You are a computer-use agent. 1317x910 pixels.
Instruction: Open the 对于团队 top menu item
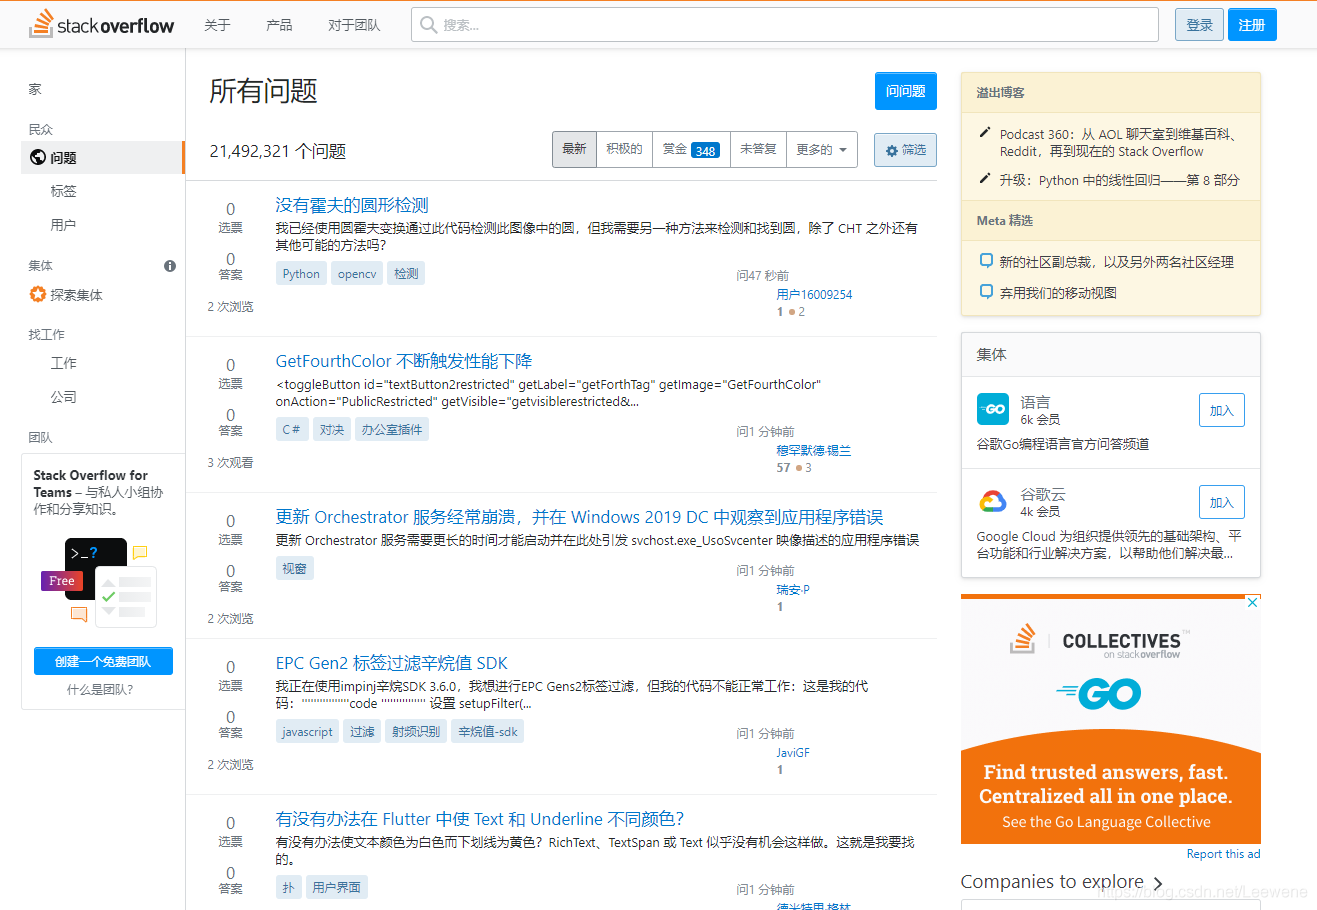(354, 25)
